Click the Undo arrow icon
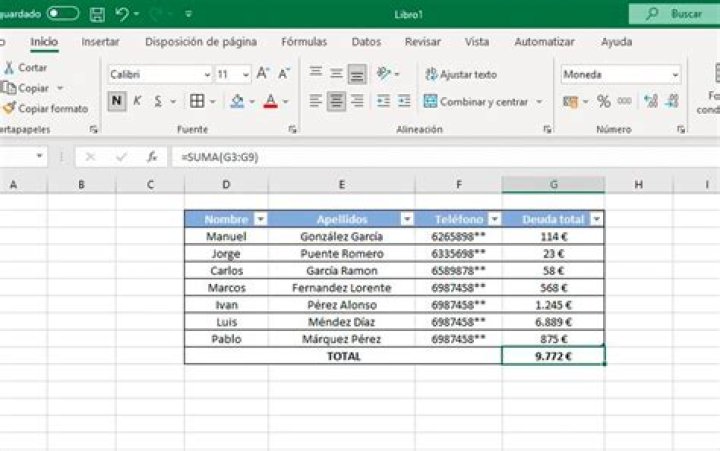Image resolution: width=720 pixels, height=451 pixels. (122, 14)
